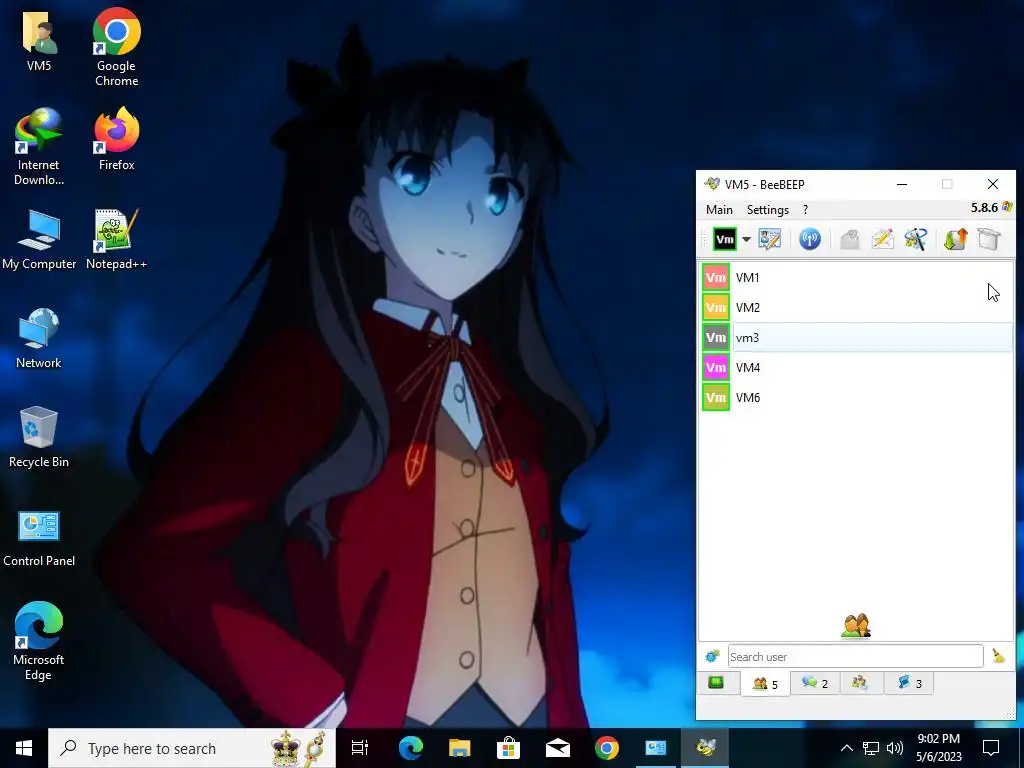Click the gray open box icon in toolbar
Image resolution: width=1024 pixels, height=768 pixels.
tap(989, 239)
